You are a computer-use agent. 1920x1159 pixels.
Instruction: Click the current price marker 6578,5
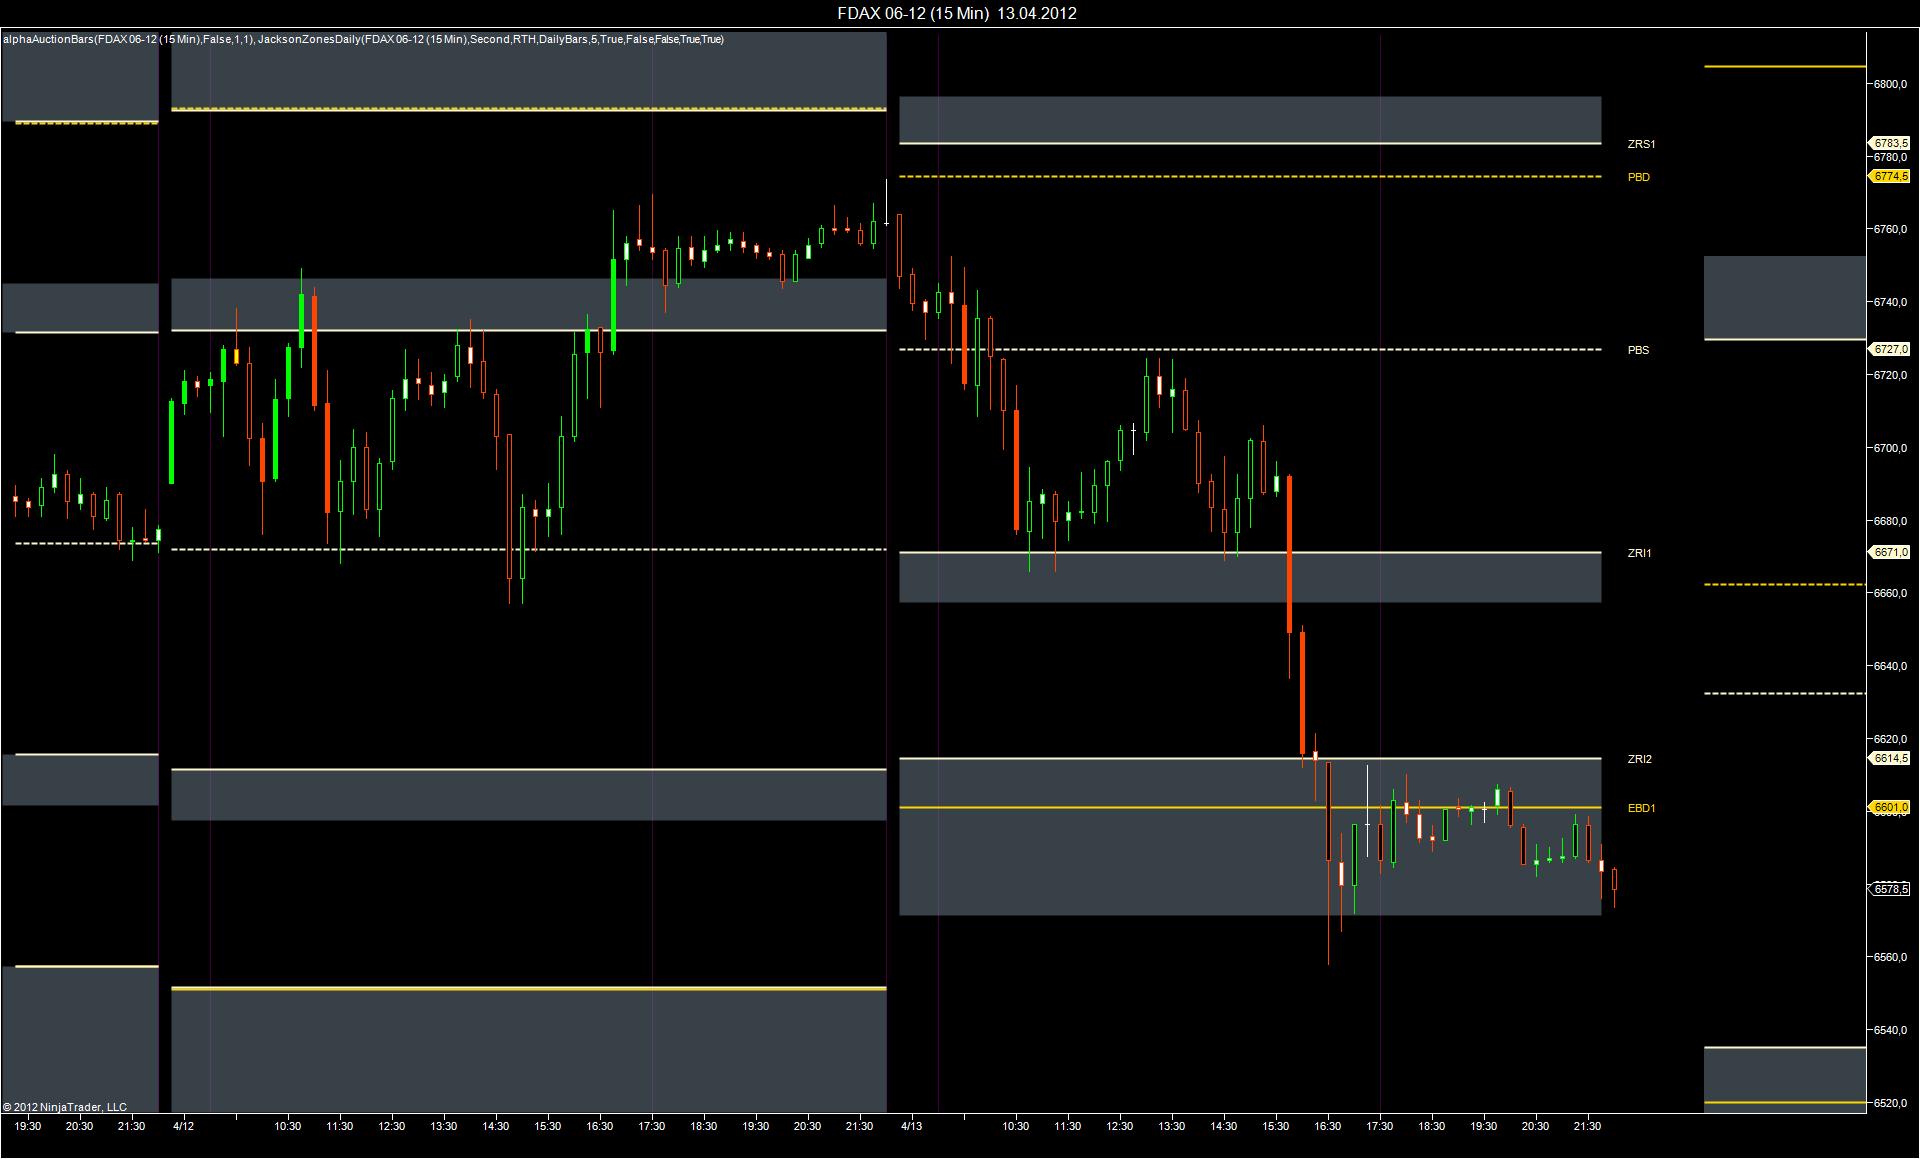(x=1890, y=888)
